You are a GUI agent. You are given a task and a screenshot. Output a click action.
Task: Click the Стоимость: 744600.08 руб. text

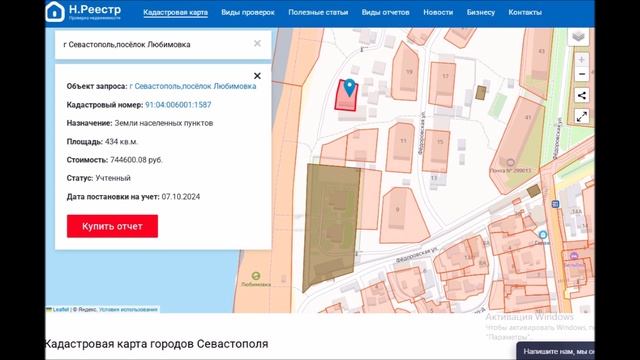(115, 160)
